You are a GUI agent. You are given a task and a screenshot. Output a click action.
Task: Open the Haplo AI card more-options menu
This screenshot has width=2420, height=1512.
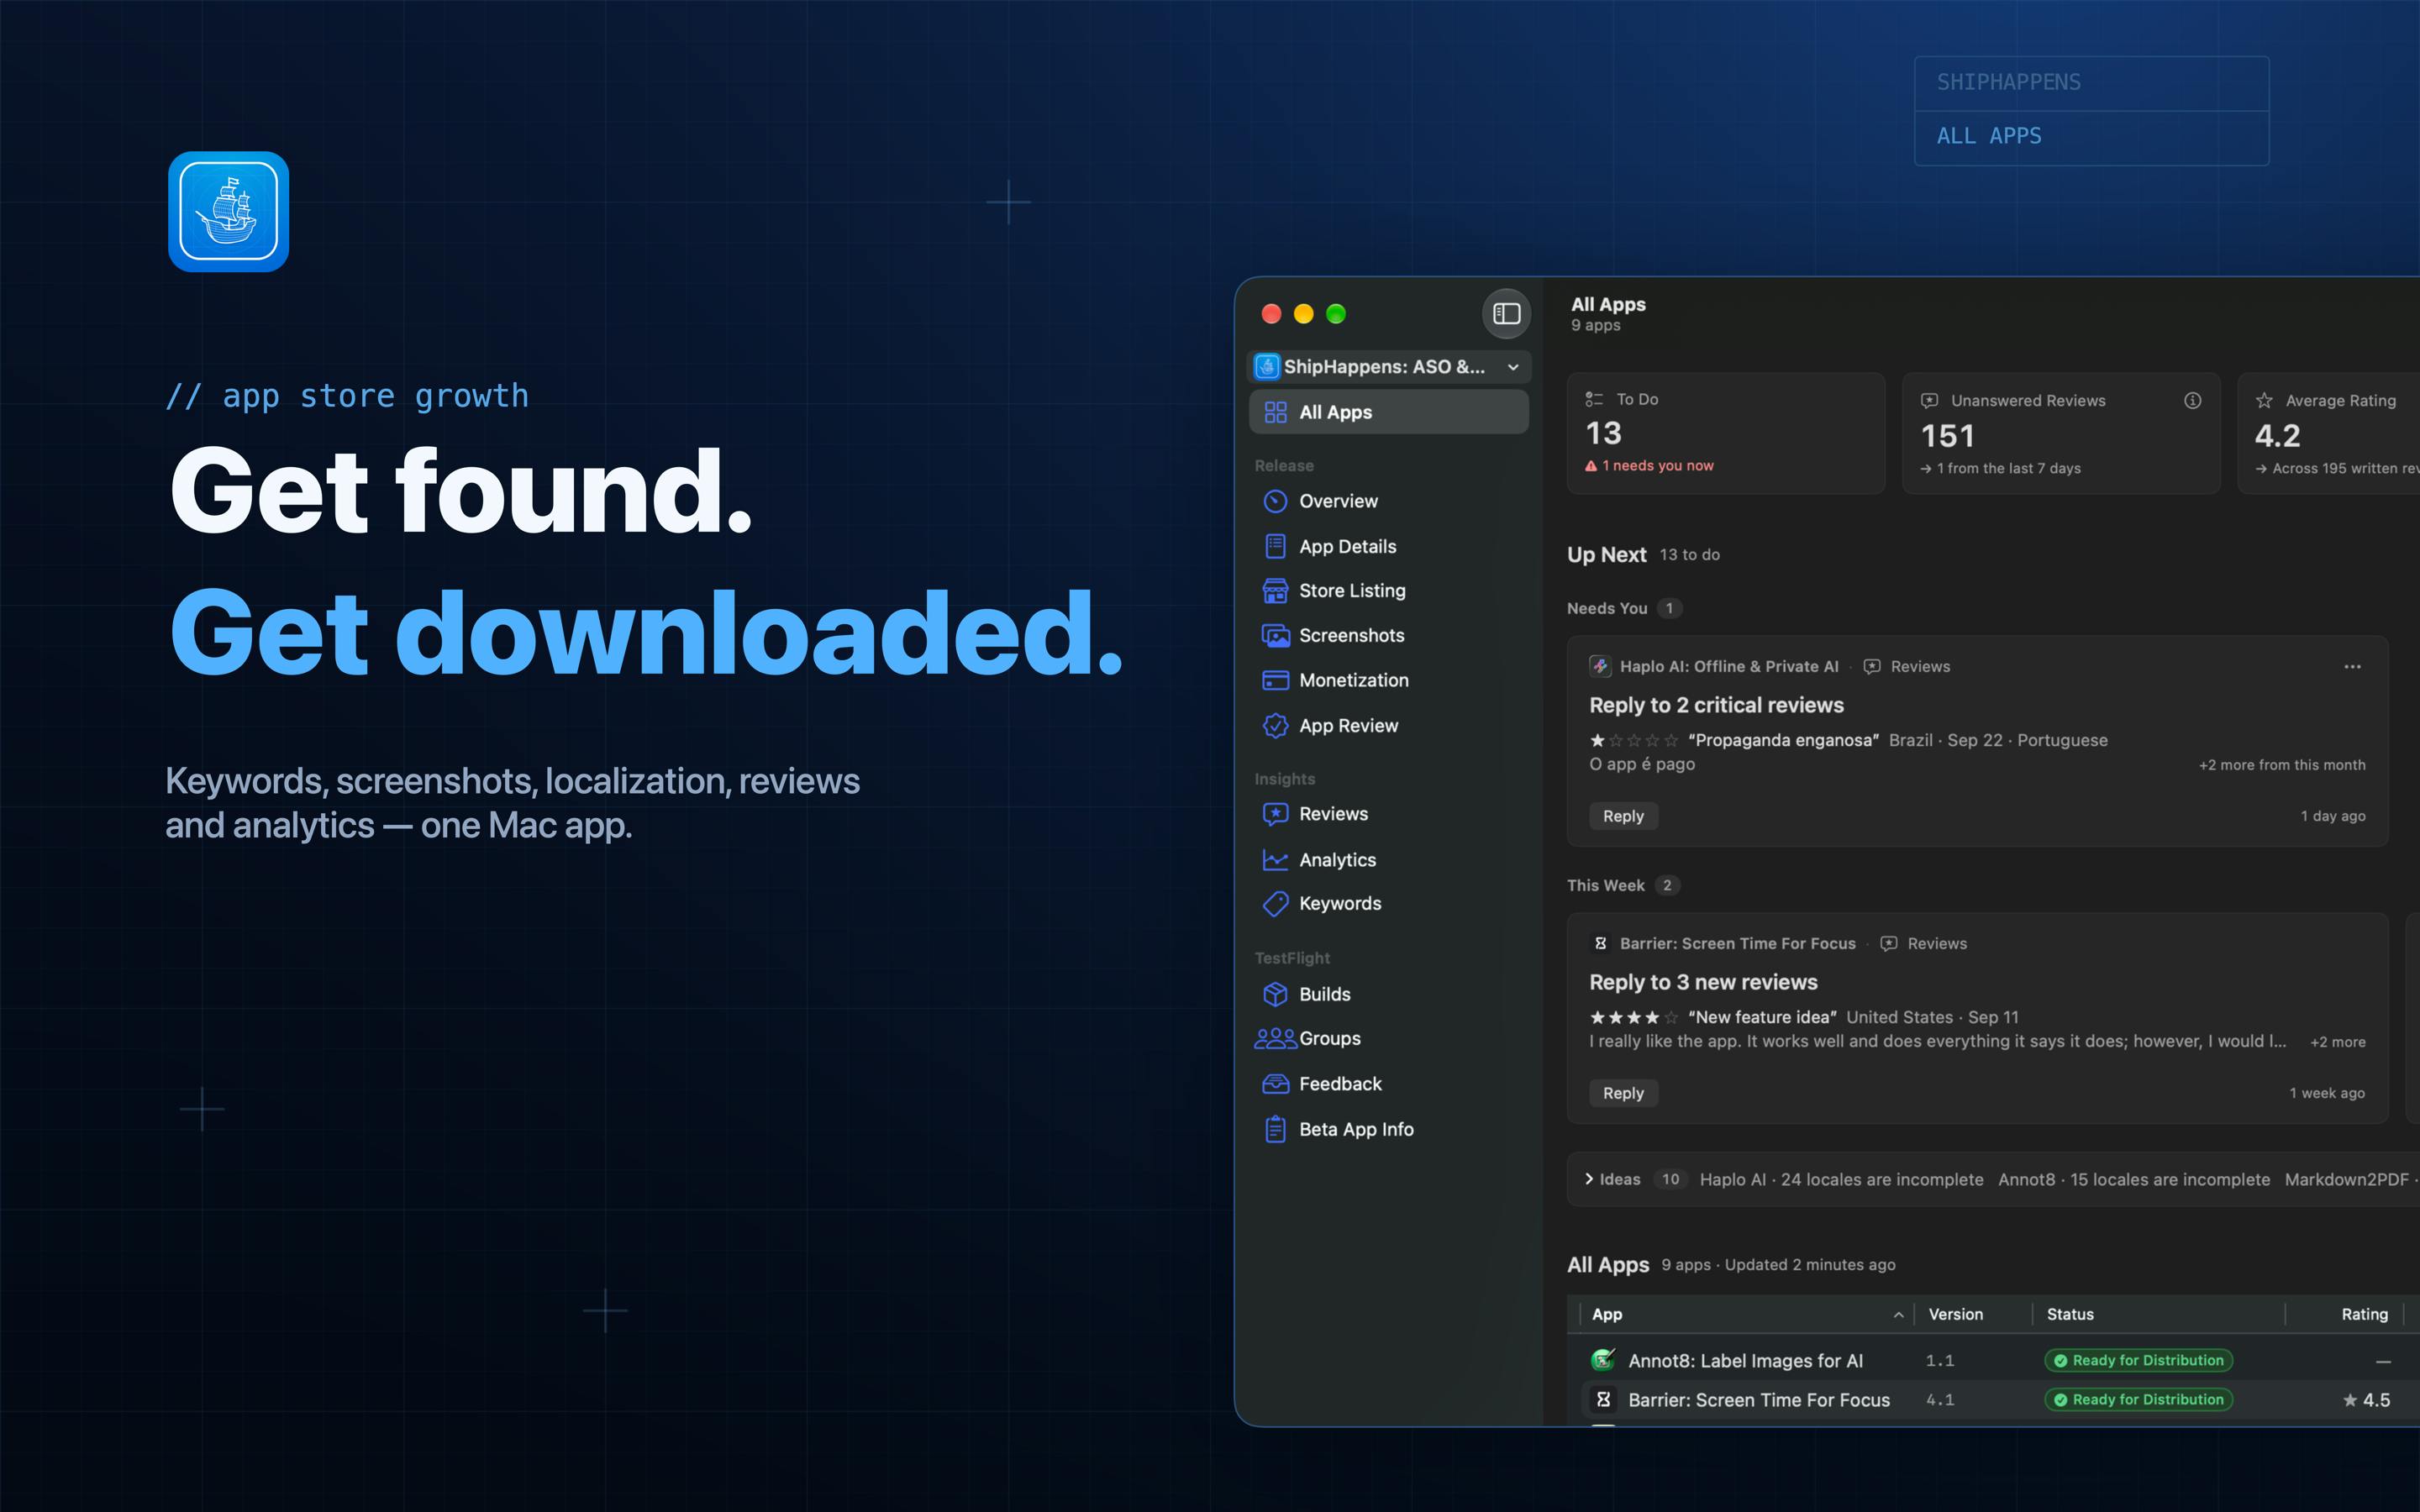(2352, 667)
